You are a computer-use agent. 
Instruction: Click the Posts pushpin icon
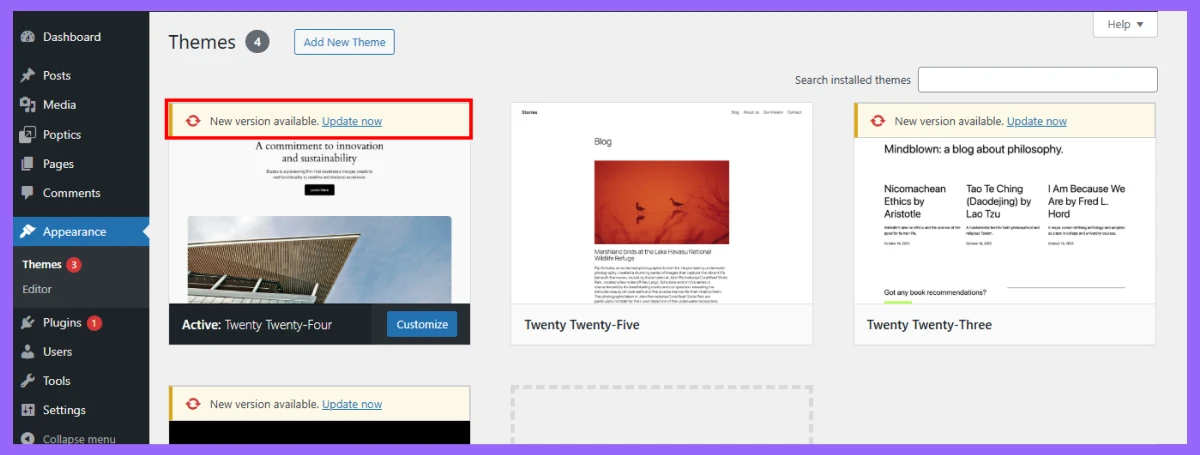pos(28,75)
